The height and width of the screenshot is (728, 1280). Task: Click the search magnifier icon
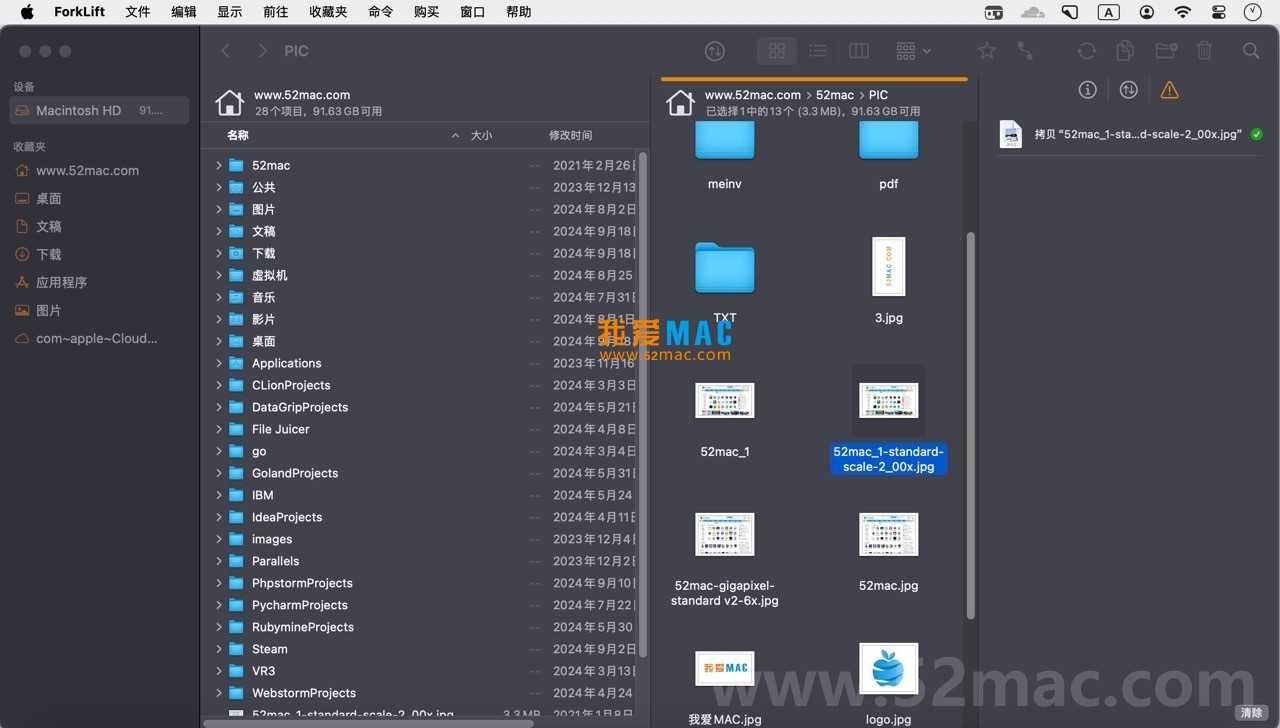click(x=1251, y=51)
